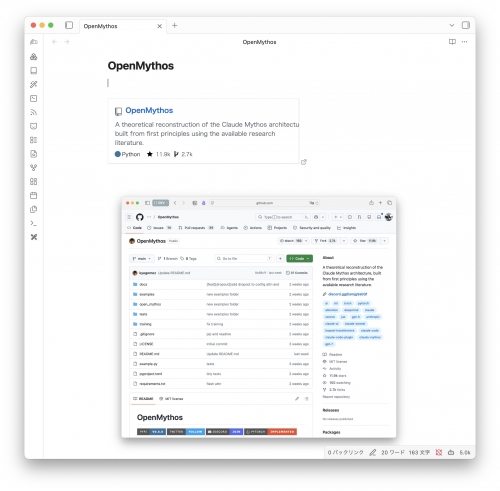The height and width of the screenshot is (491, 500).
Task: Open the fork-shaped graph ribbon icon
Action: tap(34, 168)
